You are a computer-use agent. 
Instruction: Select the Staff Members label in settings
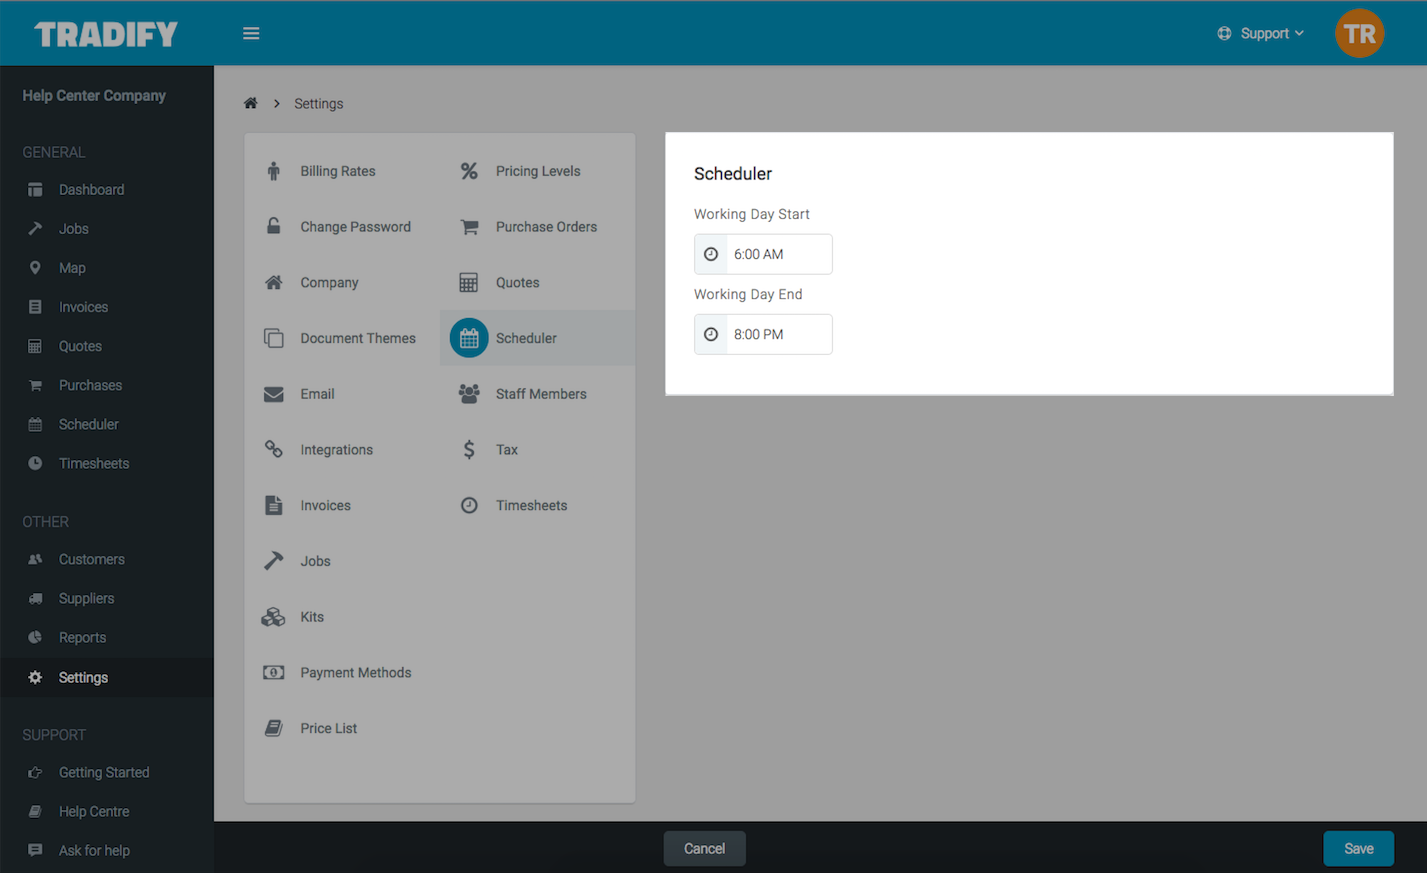541,394
